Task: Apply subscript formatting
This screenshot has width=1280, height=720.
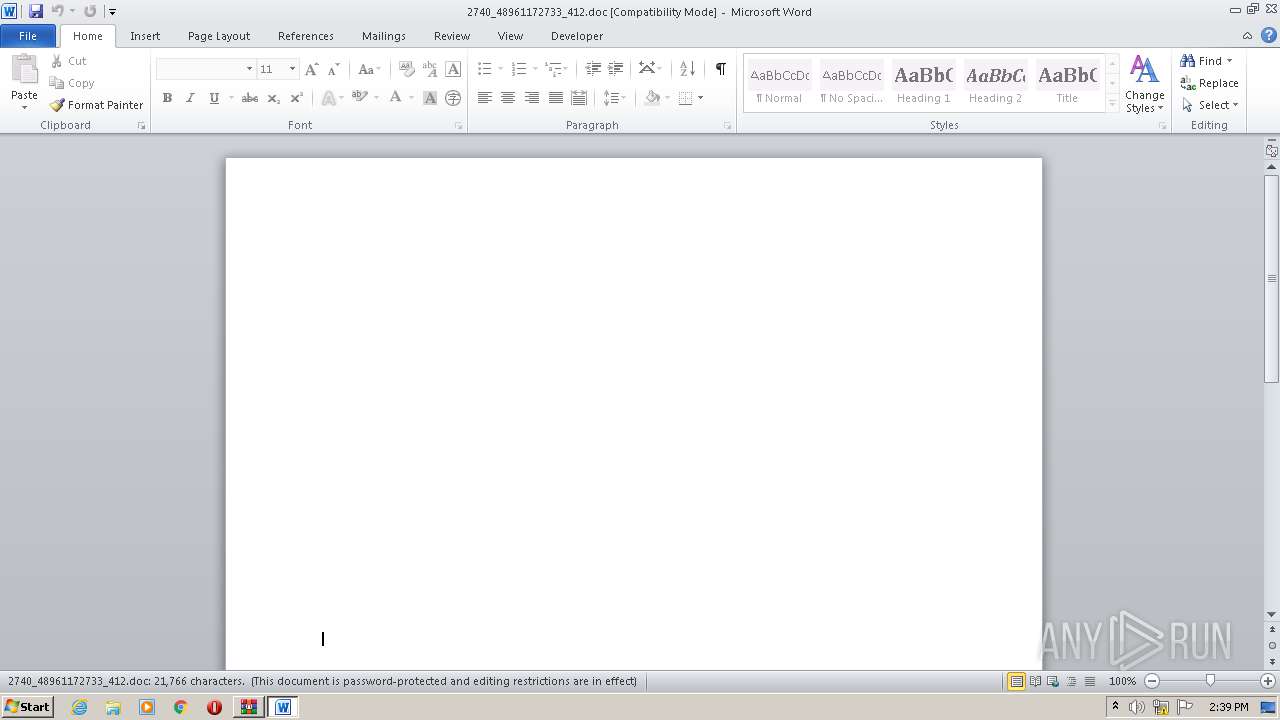Action: [x=273, y=98]
